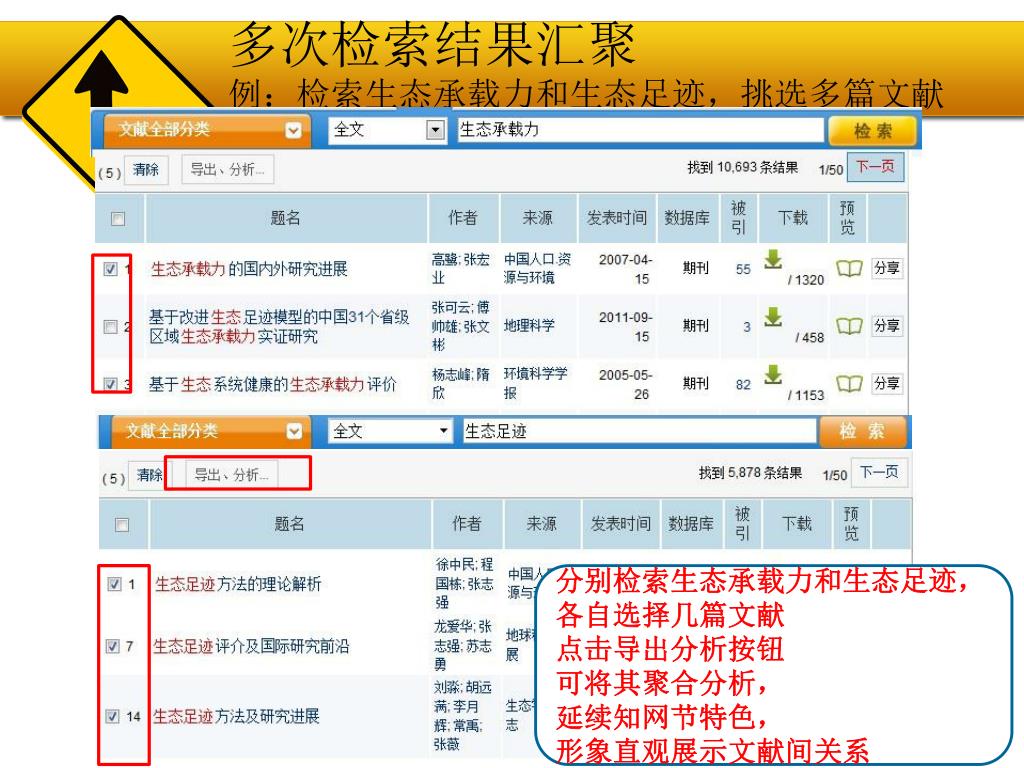This screenshot has height=768, width=1024.
Task: Expand upper 文献全部分类 category dropdown
Action: [x=293, y=130]
